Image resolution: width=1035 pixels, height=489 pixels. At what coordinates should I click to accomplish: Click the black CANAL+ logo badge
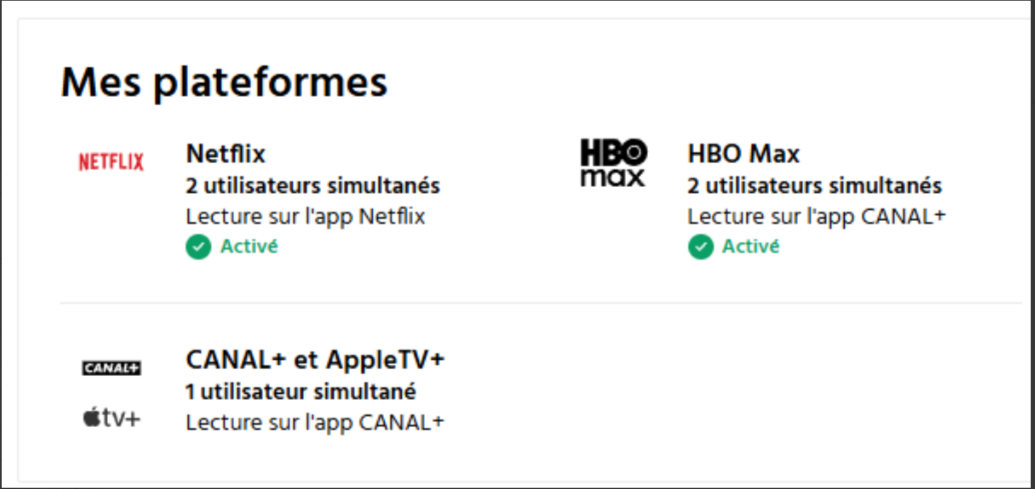tap(111, 368)
